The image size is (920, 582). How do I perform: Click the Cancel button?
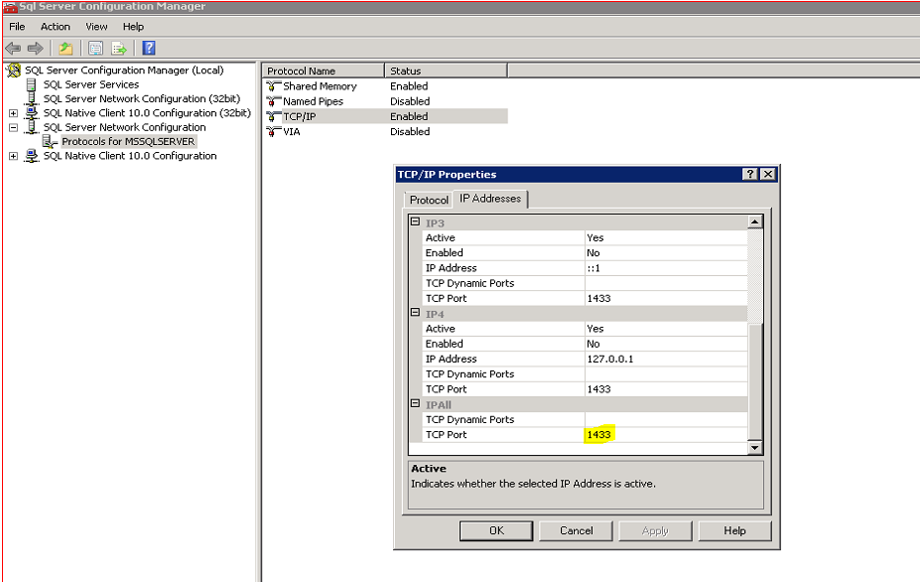[576, 530]
